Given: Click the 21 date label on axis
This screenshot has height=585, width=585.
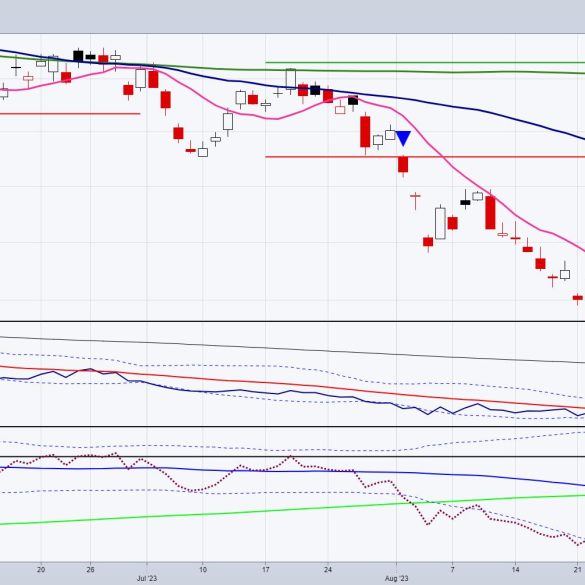Looking at the screenshot, I should point(578,570).
